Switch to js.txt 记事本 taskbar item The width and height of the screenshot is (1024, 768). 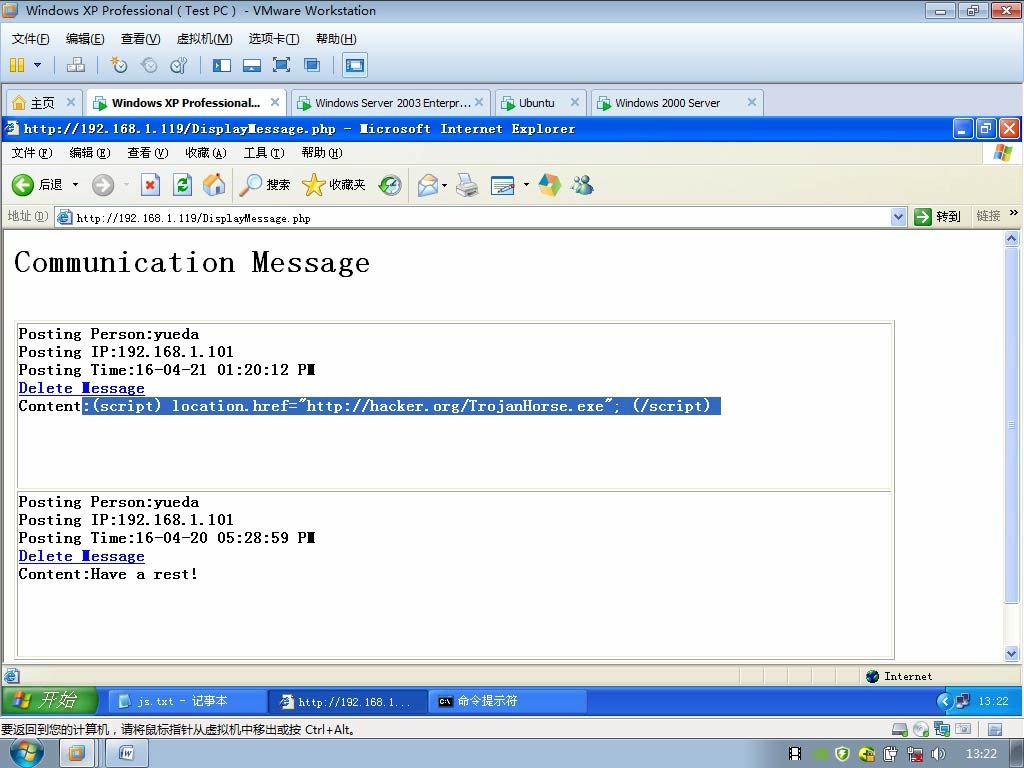click(187, 701)
